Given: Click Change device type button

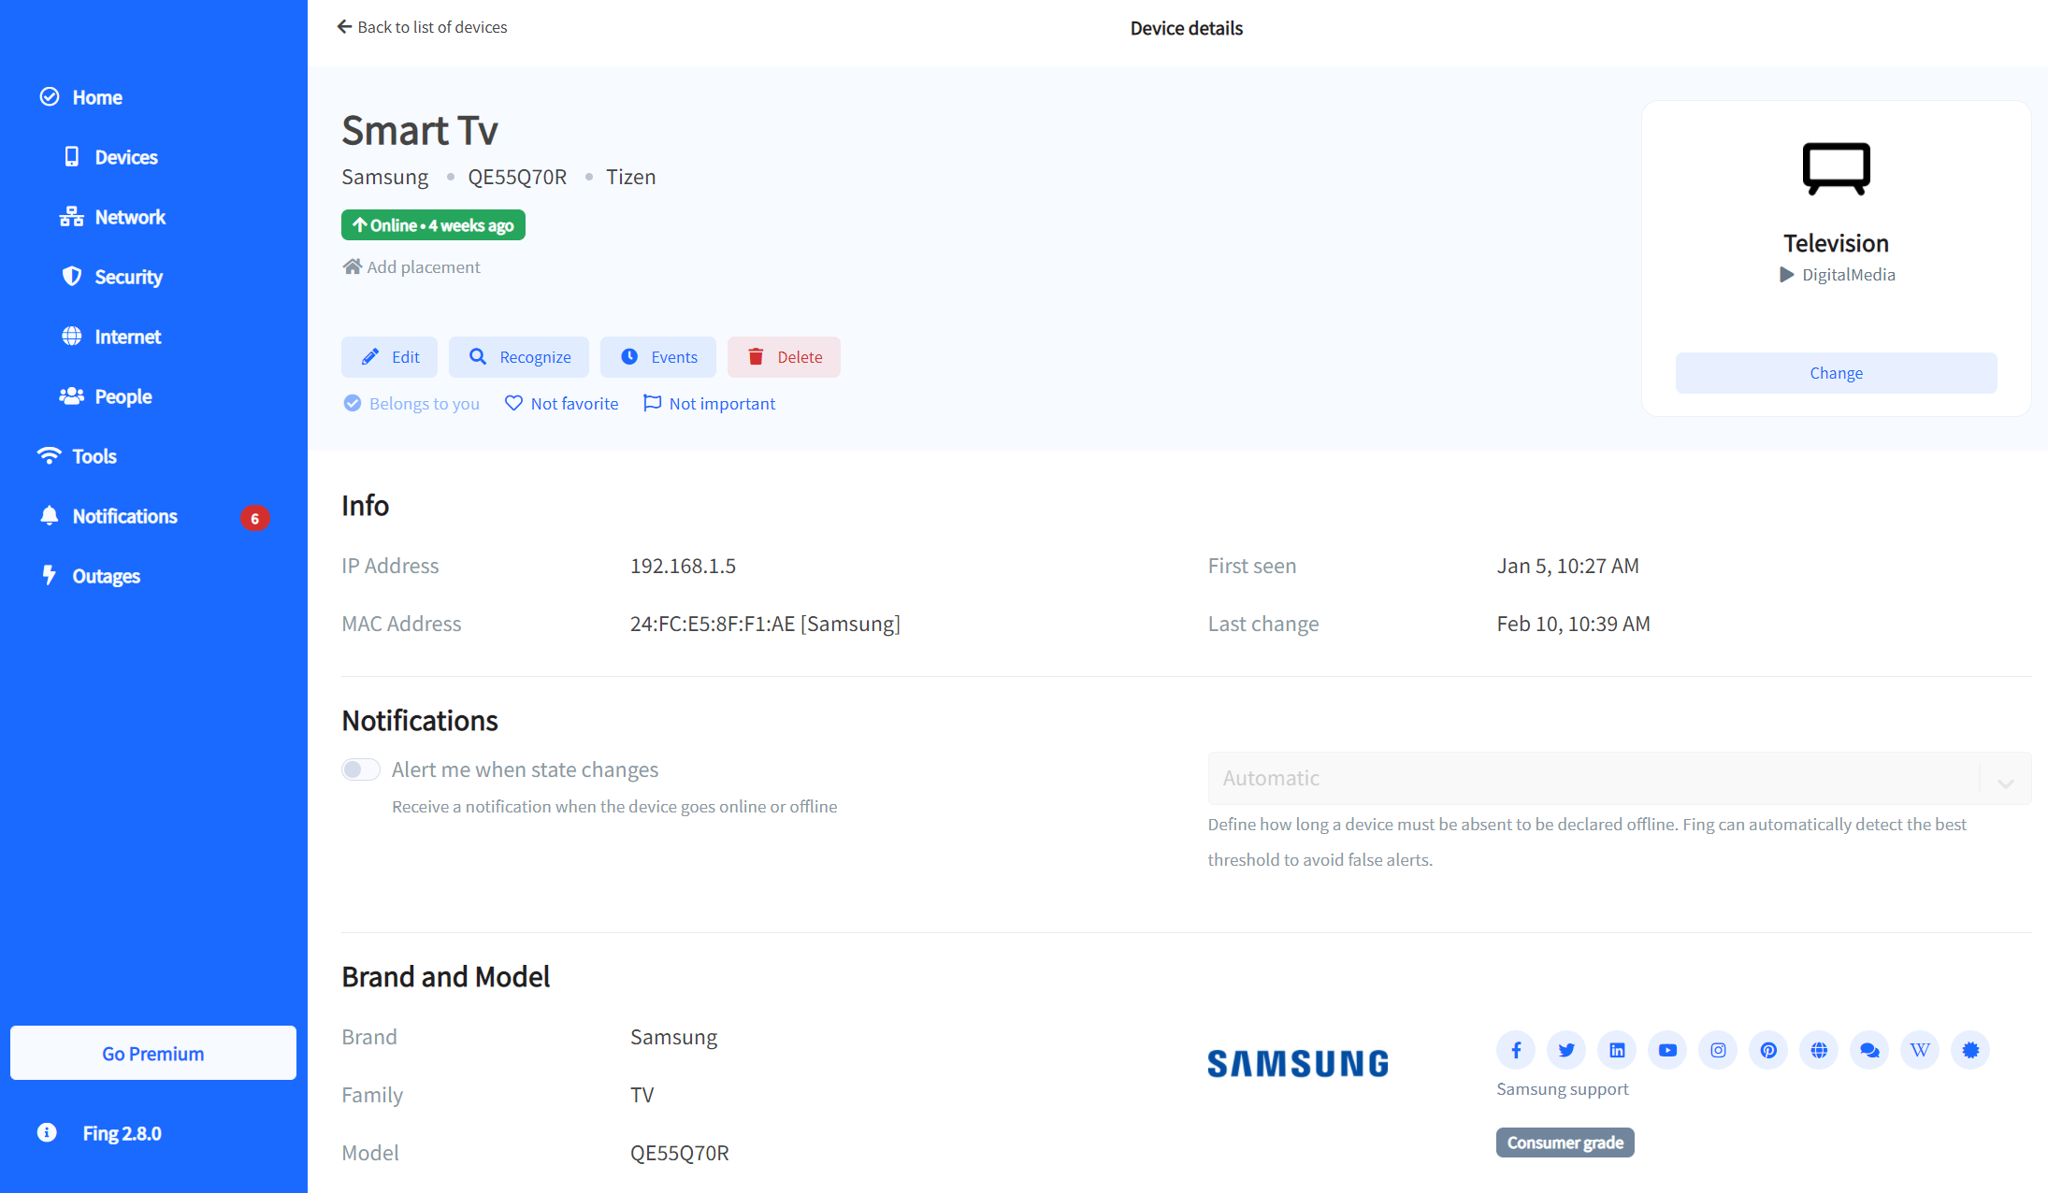Looking at the screenshot, I should pos(1836,373).
